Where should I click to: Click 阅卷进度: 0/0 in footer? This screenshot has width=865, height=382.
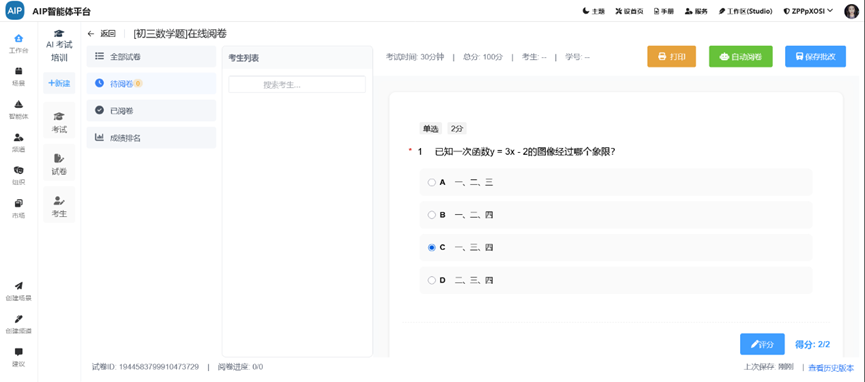click(x=240, y=367)
